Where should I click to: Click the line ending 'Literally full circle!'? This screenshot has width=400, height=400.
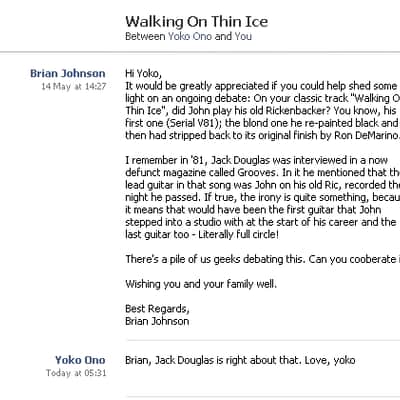click(202, 234)
